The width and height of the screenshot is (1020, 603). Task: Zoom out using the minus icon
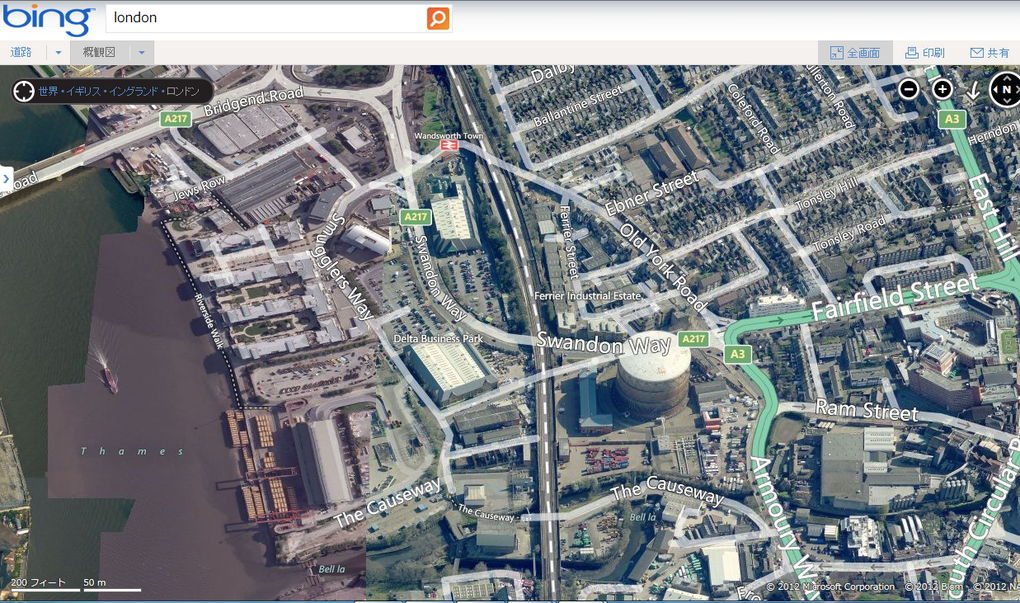click(908, 90)
